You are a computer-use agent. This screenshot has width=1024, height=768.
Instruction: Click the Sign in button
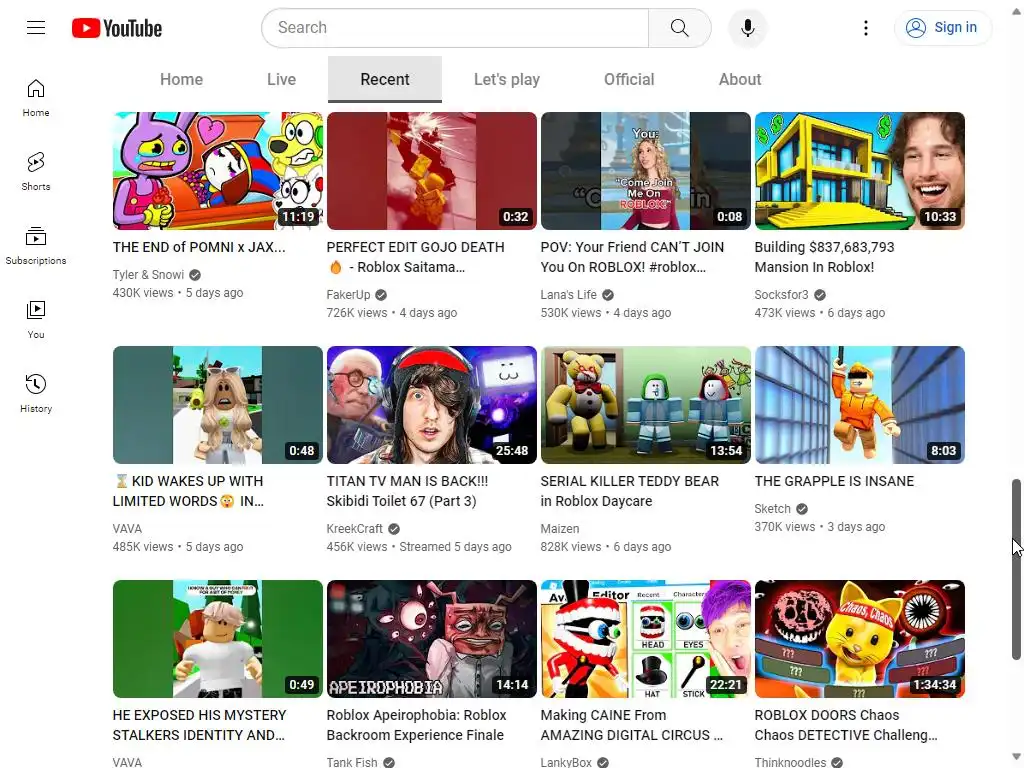point(942,28)
